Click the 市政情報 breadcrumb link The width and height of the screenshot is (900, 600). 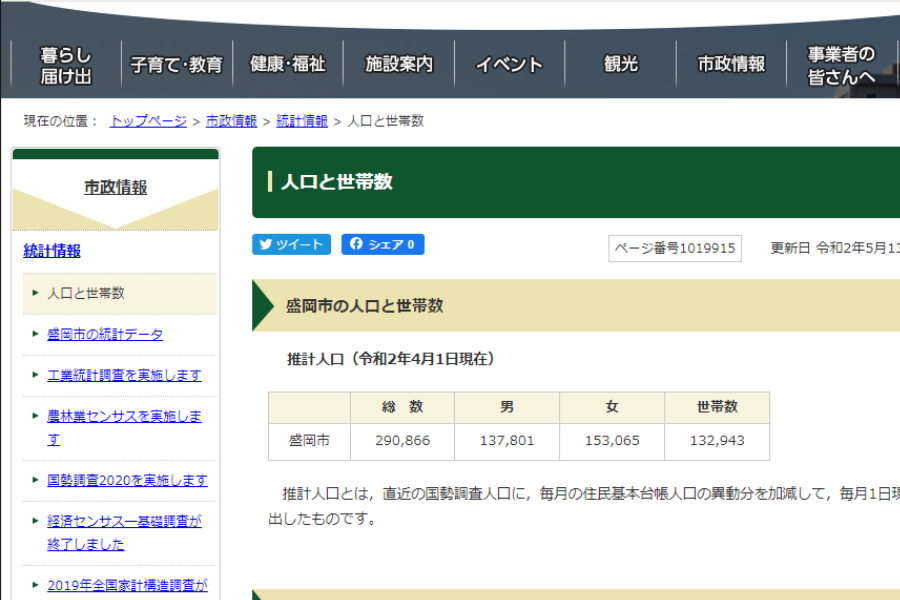coord(231,121)
